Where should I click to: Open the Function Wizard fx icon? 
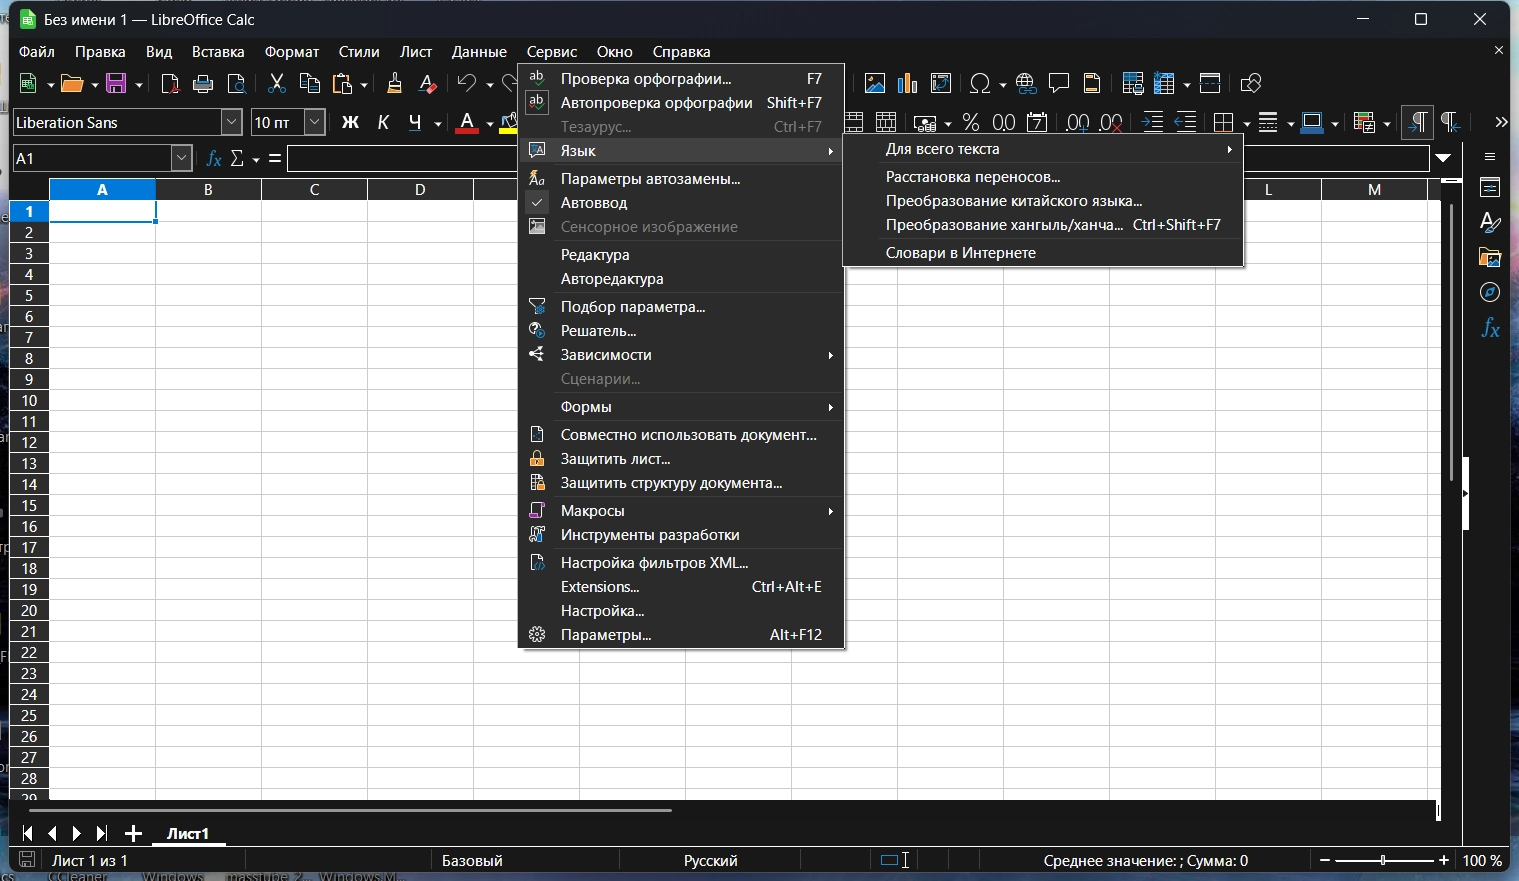tap(213, 159)
